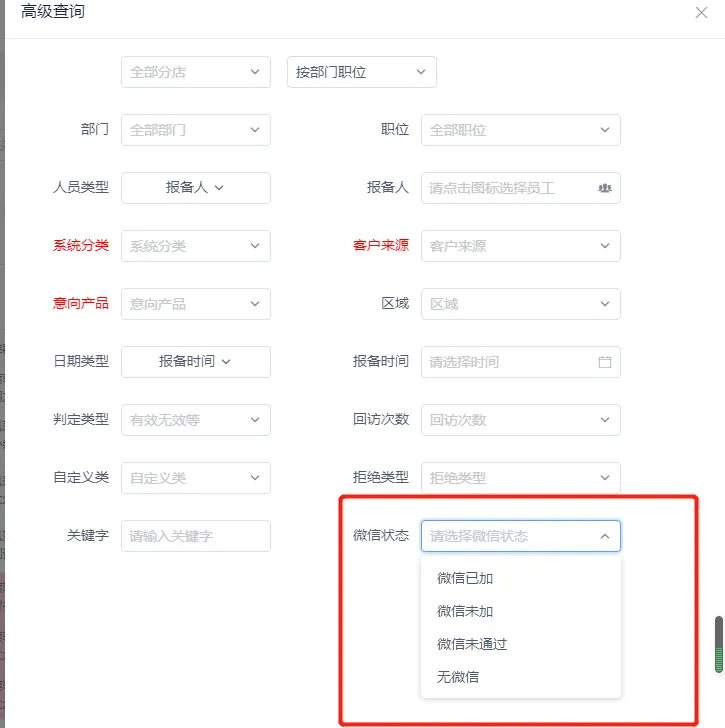The width and height of the screenshot is (725, 728).
Task: Close the 高级查询 dialog
Action: (701, 13)
